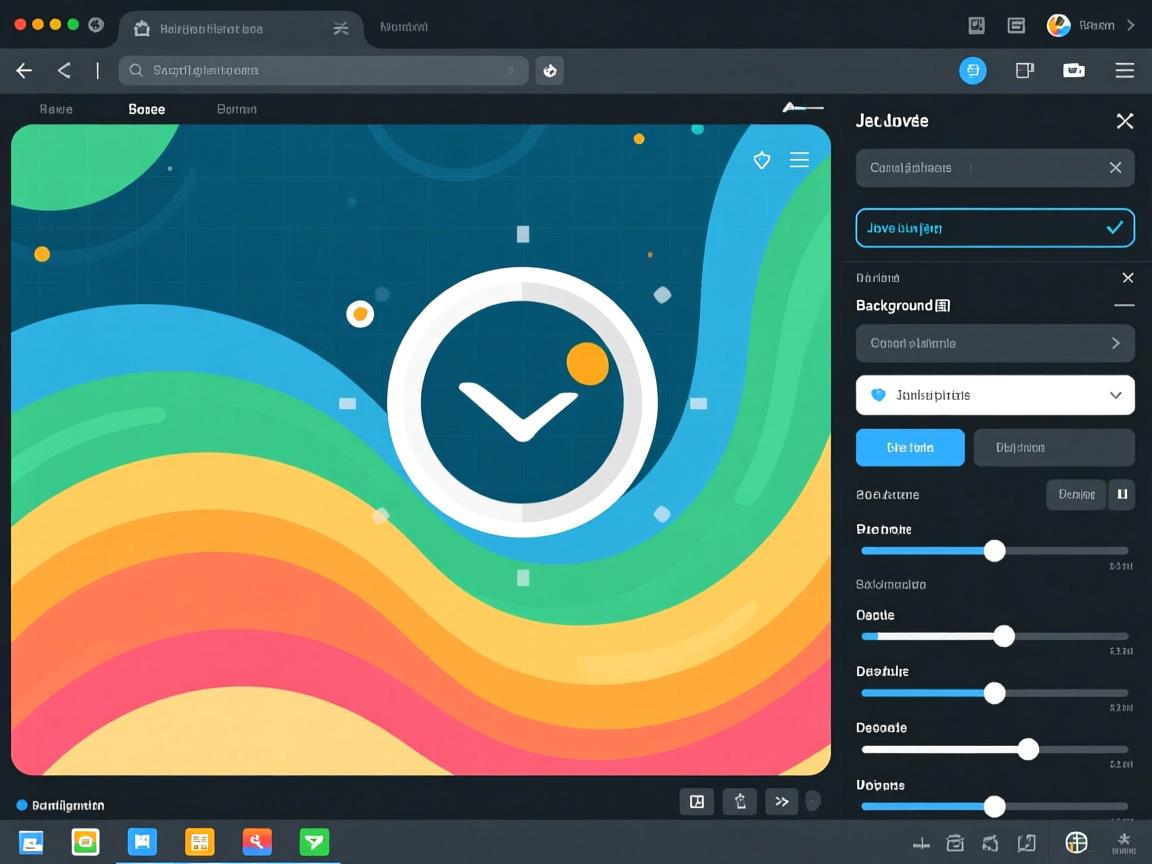Switch to the inactive option next to the blue segment

[1053, 447]
